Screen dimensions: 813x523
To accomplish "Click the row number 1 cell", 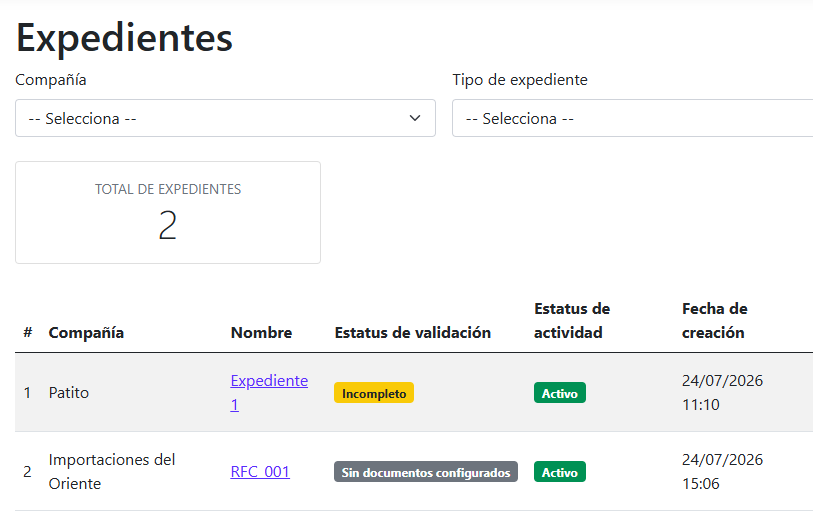I will [27, 392].
